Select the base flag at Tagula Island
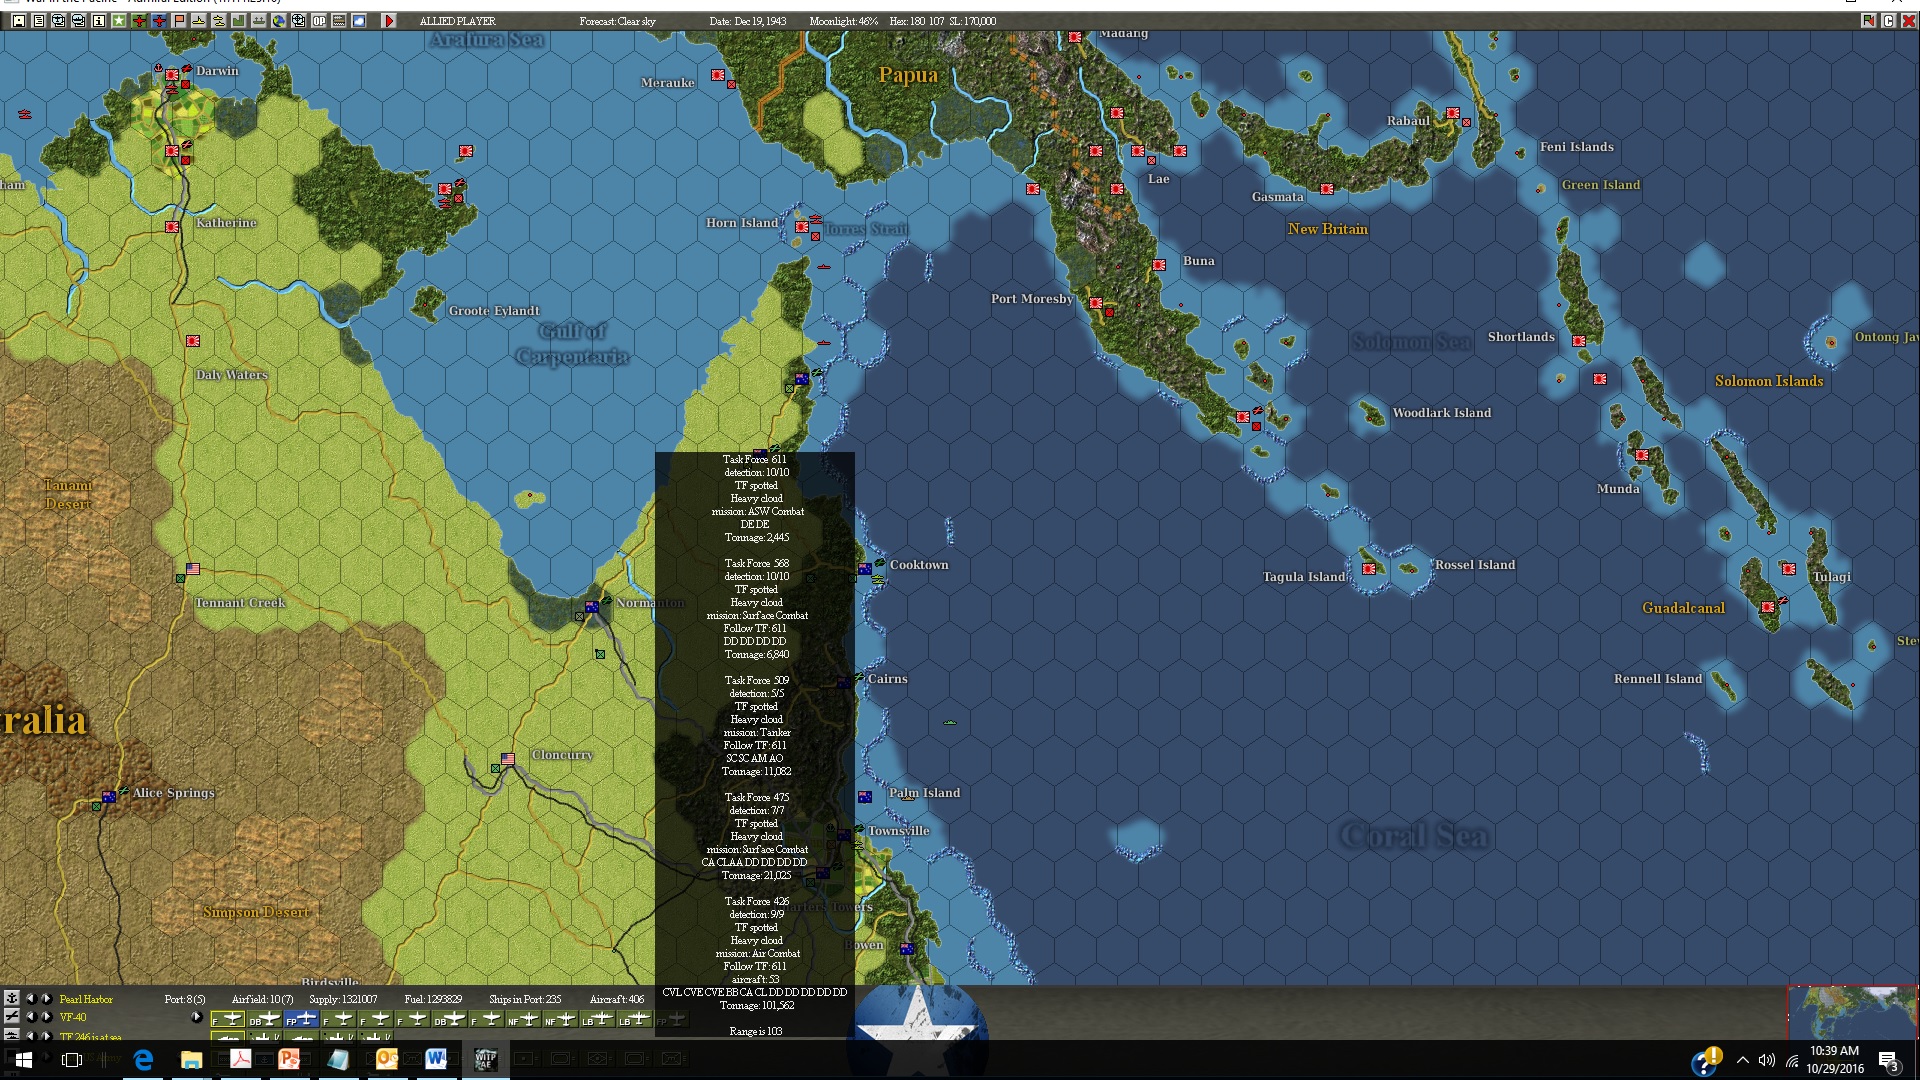The height and width of the screenshot is (1080, 1920). (1369, 569)
